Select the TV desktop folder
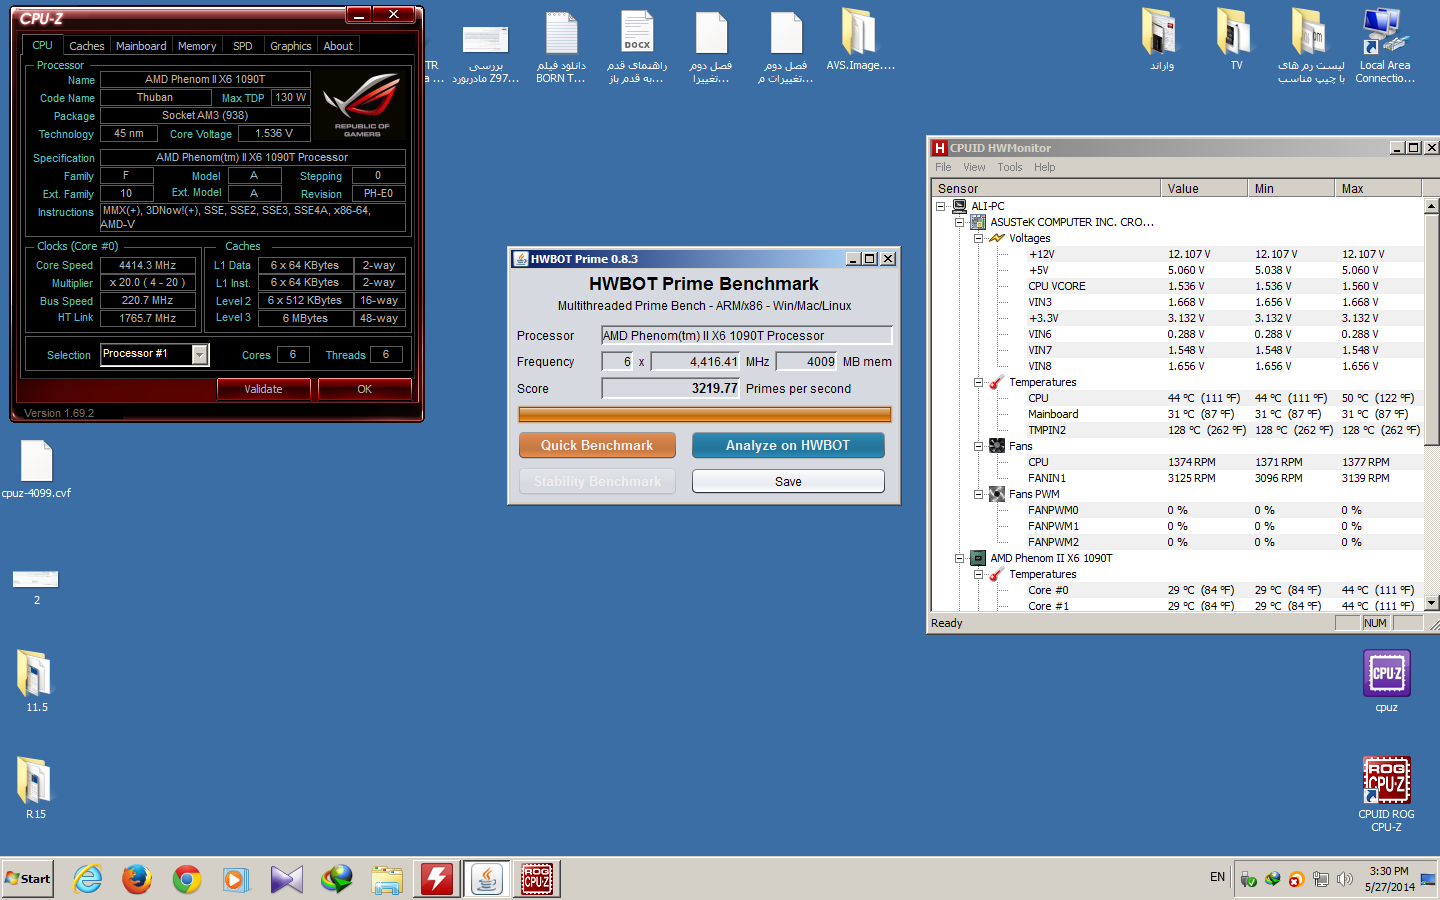Screen dimensions: 1440x900 [1236, 40]
